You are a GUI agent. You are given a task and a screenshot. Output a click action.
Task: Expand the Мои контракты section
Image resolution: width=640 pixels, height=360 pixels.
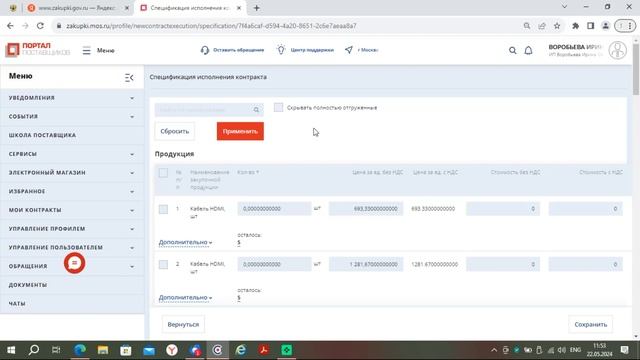[x=132, y=210]
